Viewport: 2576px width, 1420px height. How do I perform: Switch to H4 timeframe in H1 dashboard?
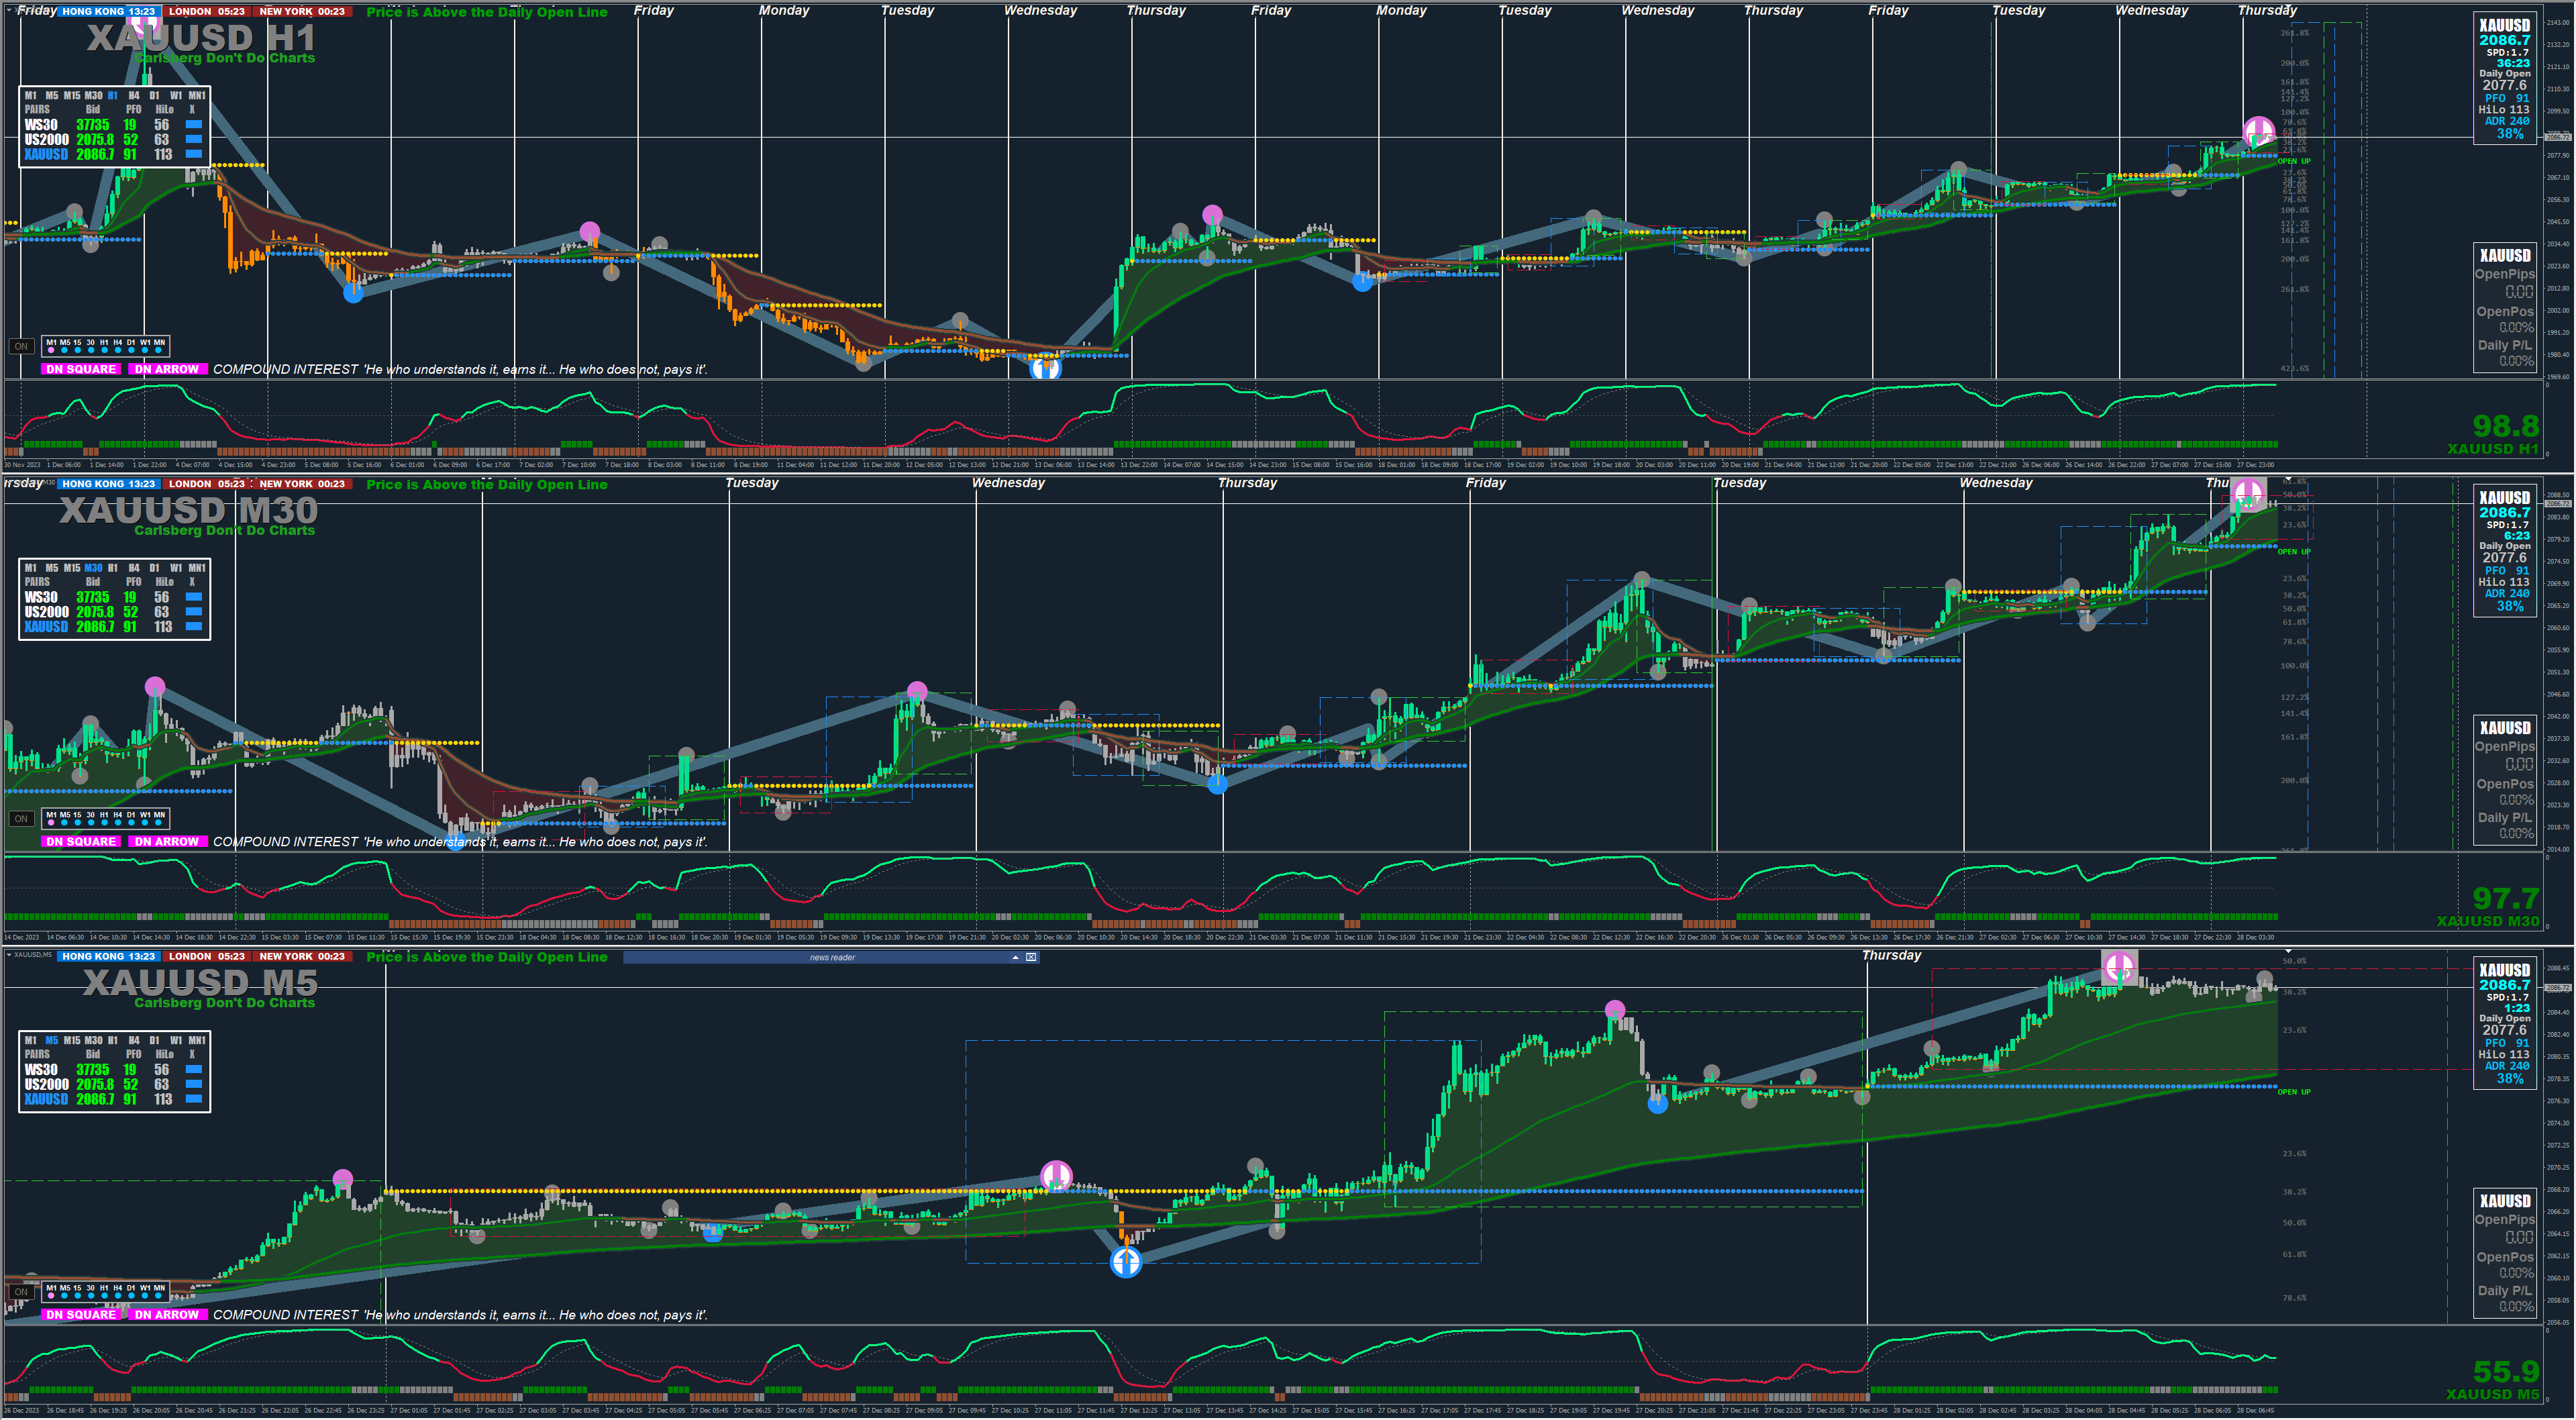pos(134,96)
